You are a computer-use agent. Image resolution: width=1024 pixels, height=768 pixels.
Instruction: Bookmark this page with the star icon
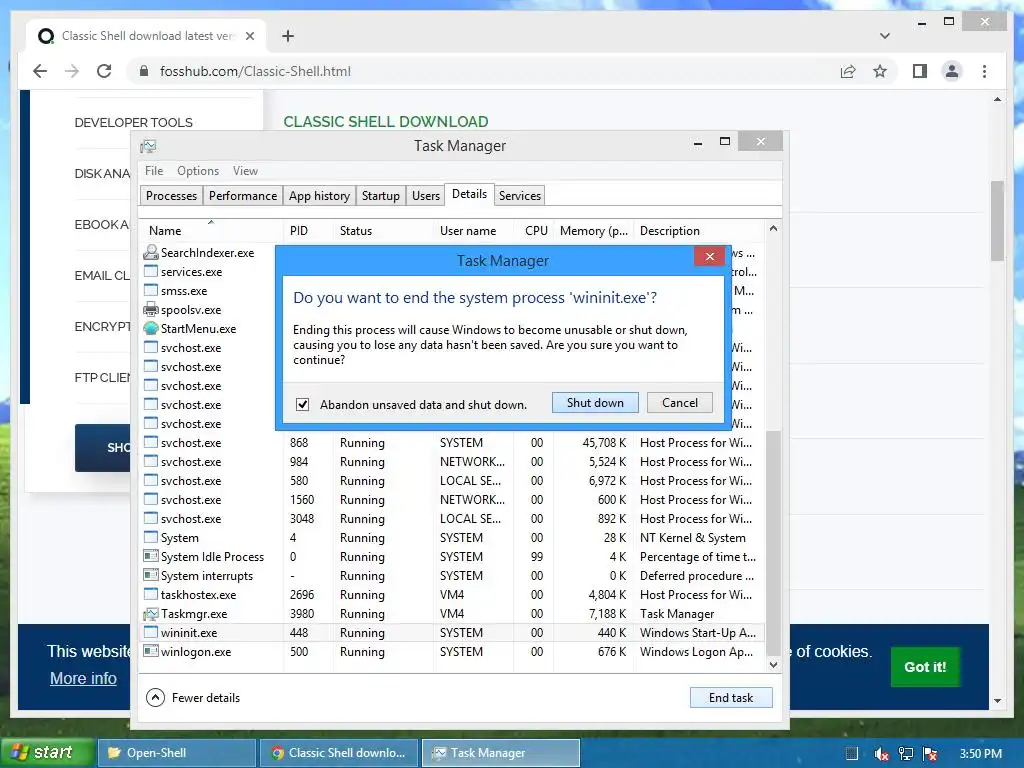click(x=880, y=71)
